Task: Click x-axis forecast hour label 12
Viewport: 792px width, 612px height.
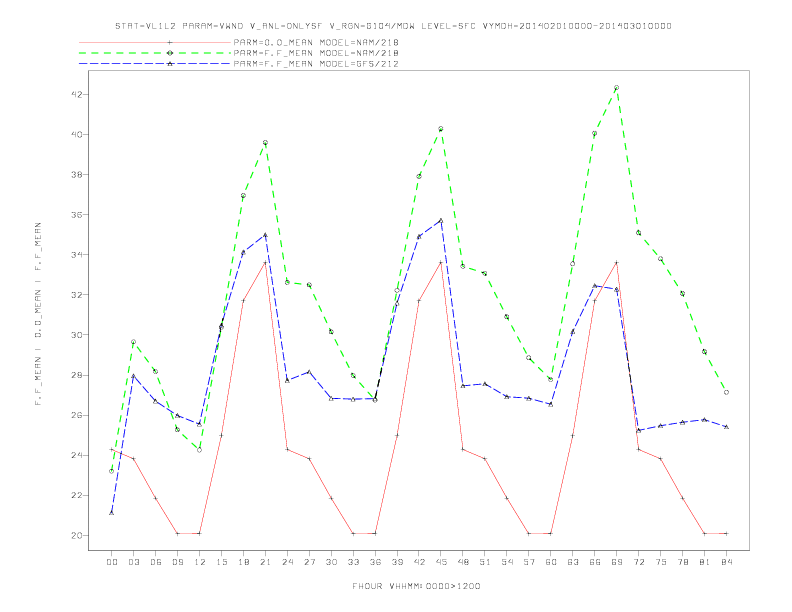Action: click(x=200, y=562)
